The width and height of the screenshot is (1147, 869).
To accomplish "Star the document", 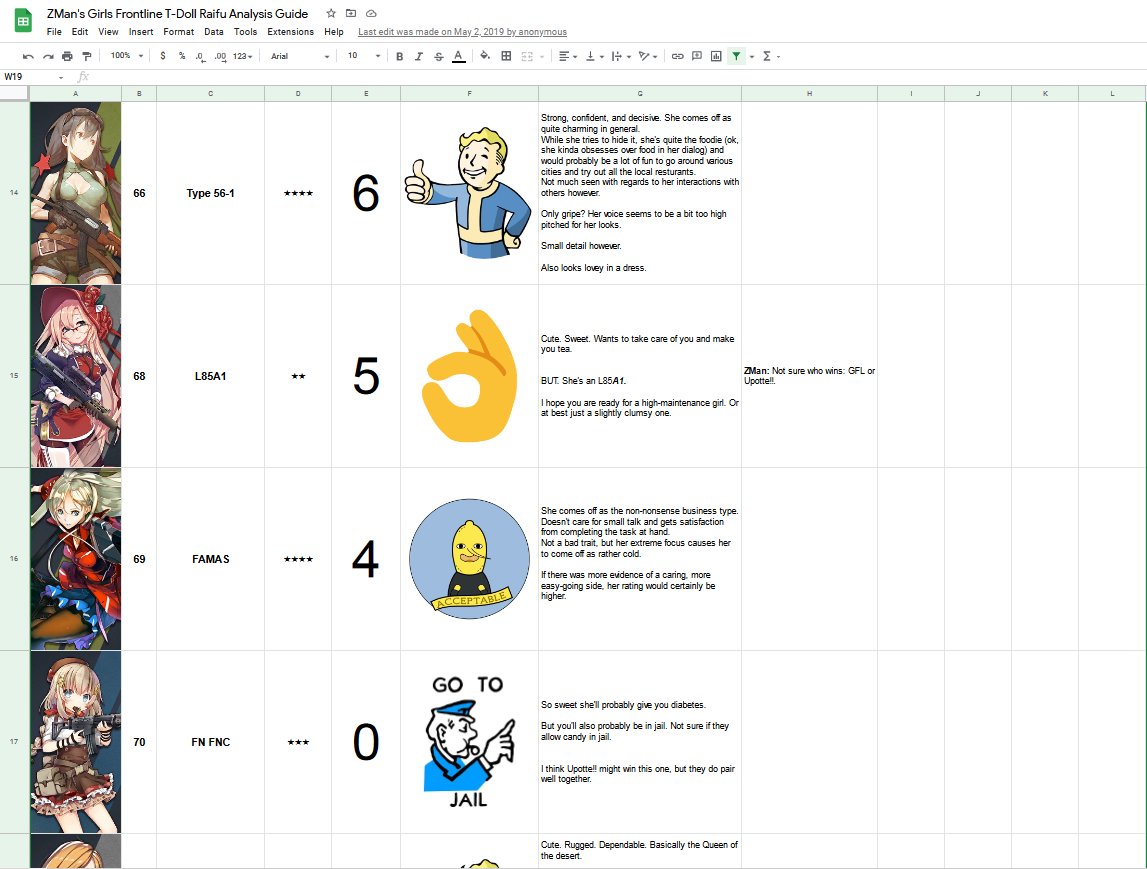I will pyautogui.click(x=331, y=13).
